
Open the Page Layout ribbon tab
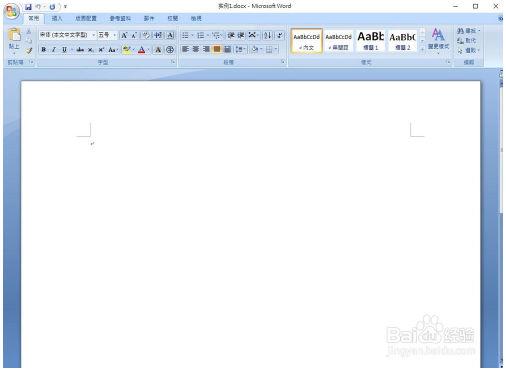pos(86,18)
